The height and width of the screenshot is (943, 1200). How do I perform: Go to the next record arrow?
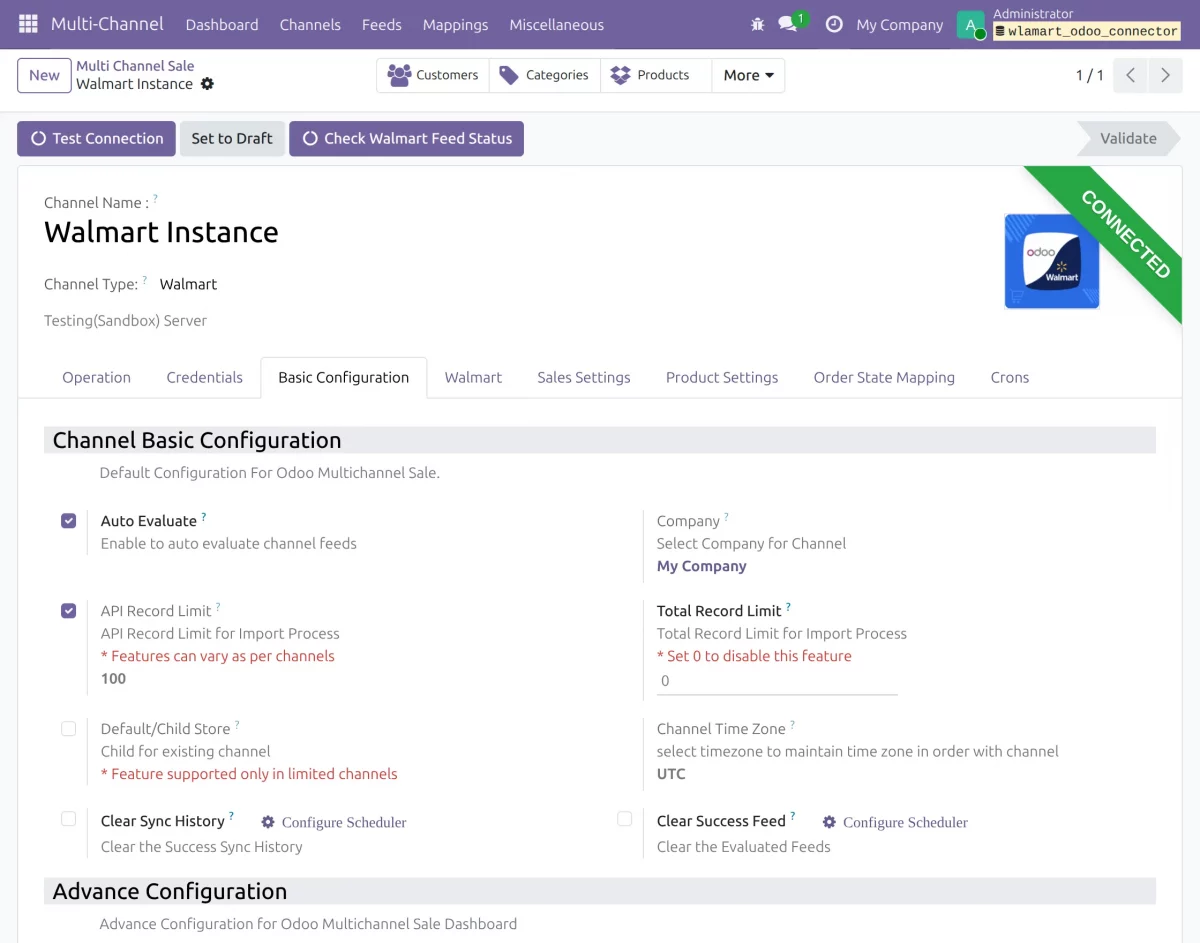(1165, 75)
